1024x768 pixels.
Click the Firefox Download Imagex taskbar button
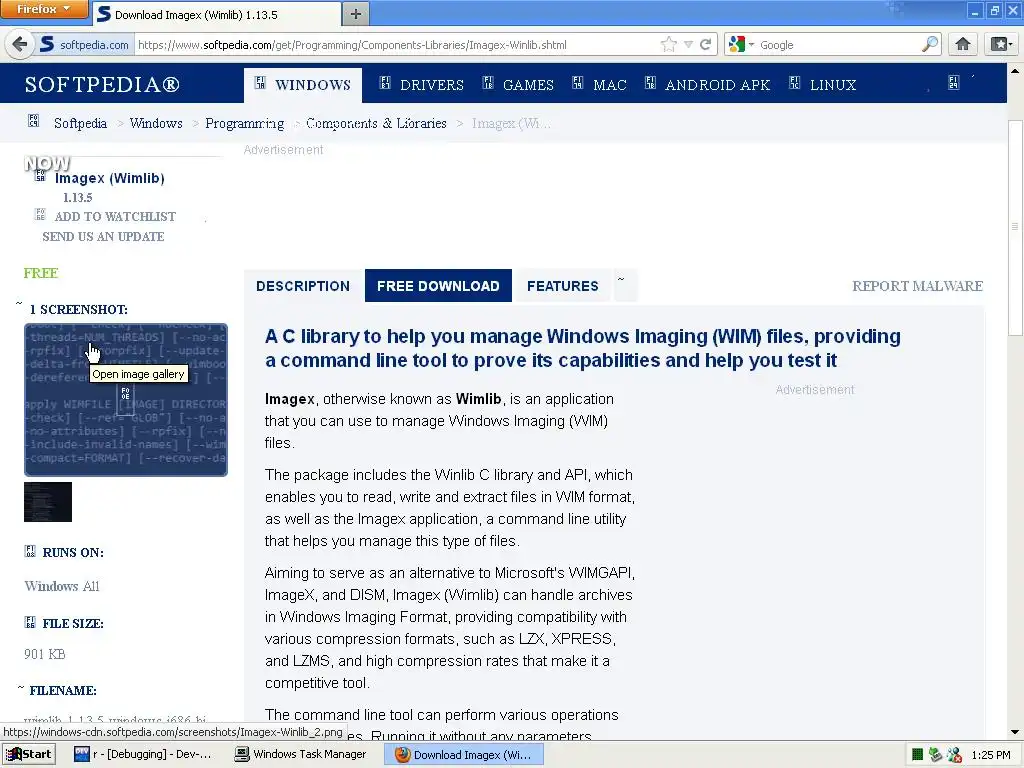click(464, 754)
